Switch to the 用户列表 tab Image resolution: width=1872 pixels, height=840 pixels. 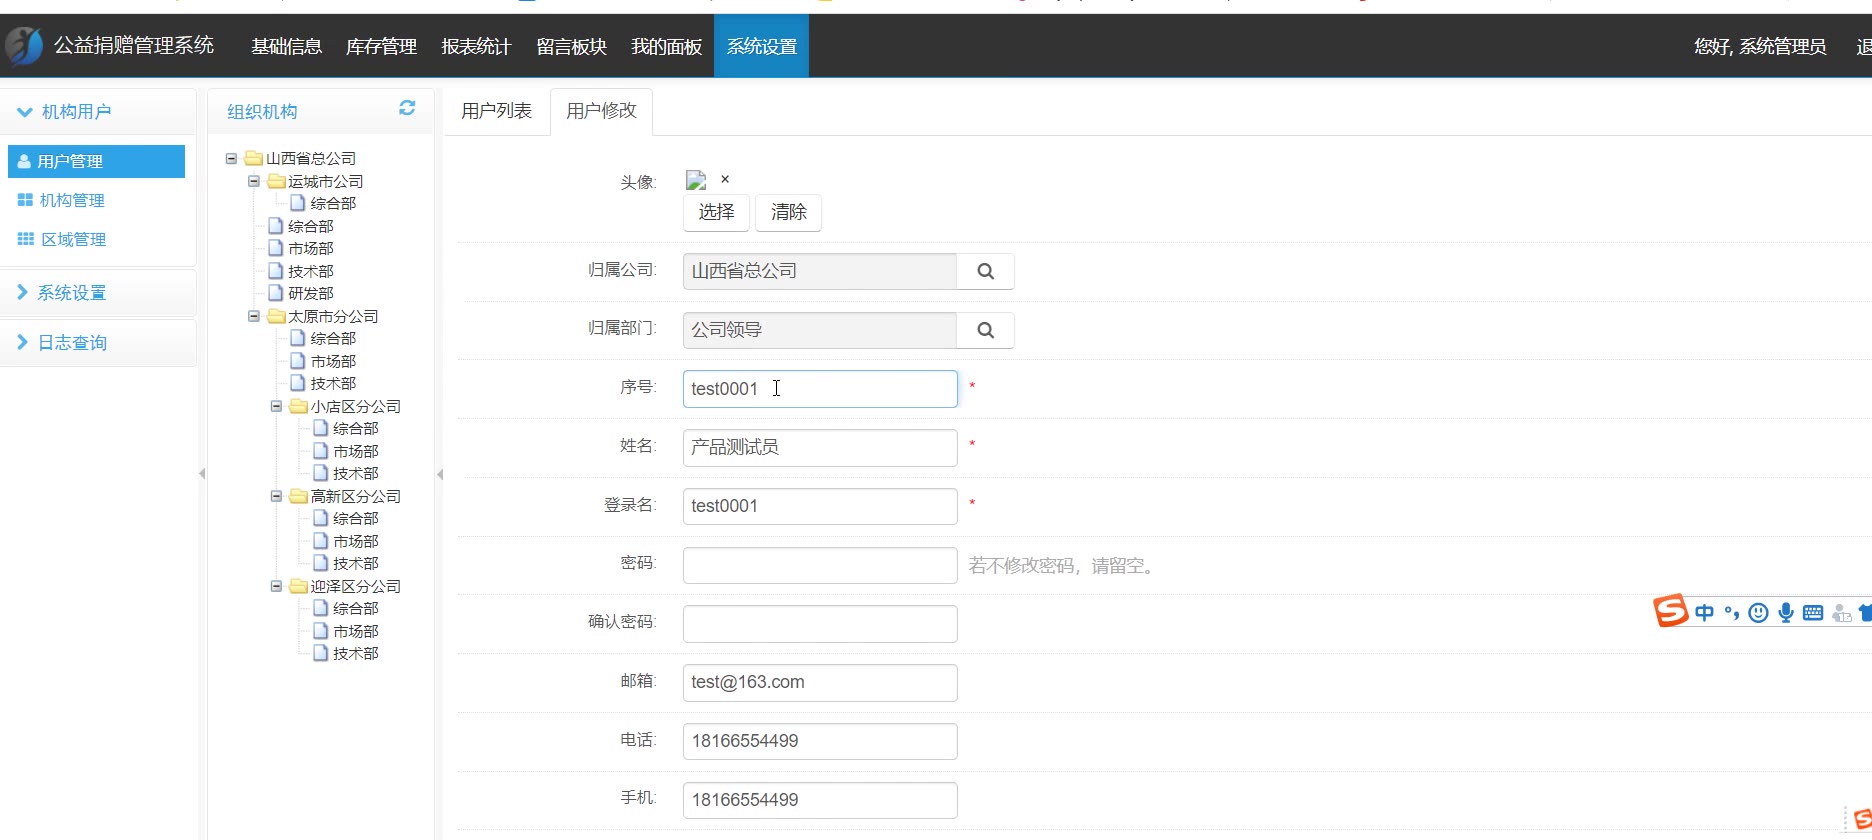pyautogui.click(x=496, y=111)
